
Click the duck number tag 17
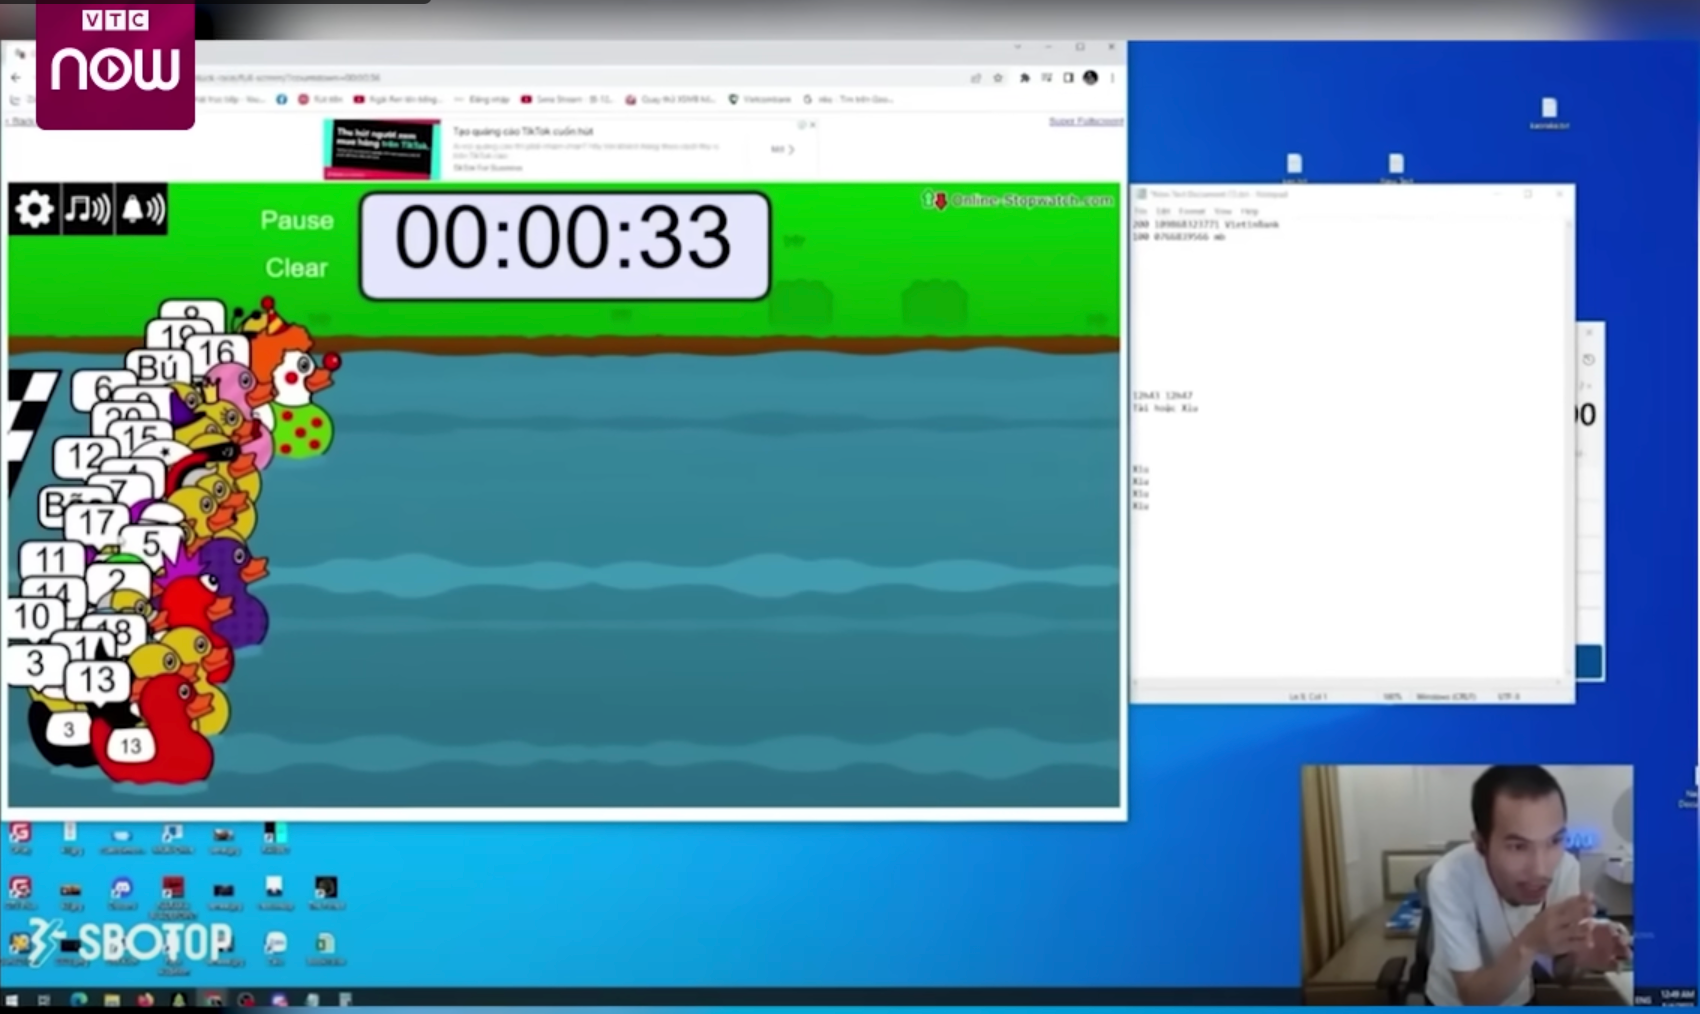click(96, 522)
